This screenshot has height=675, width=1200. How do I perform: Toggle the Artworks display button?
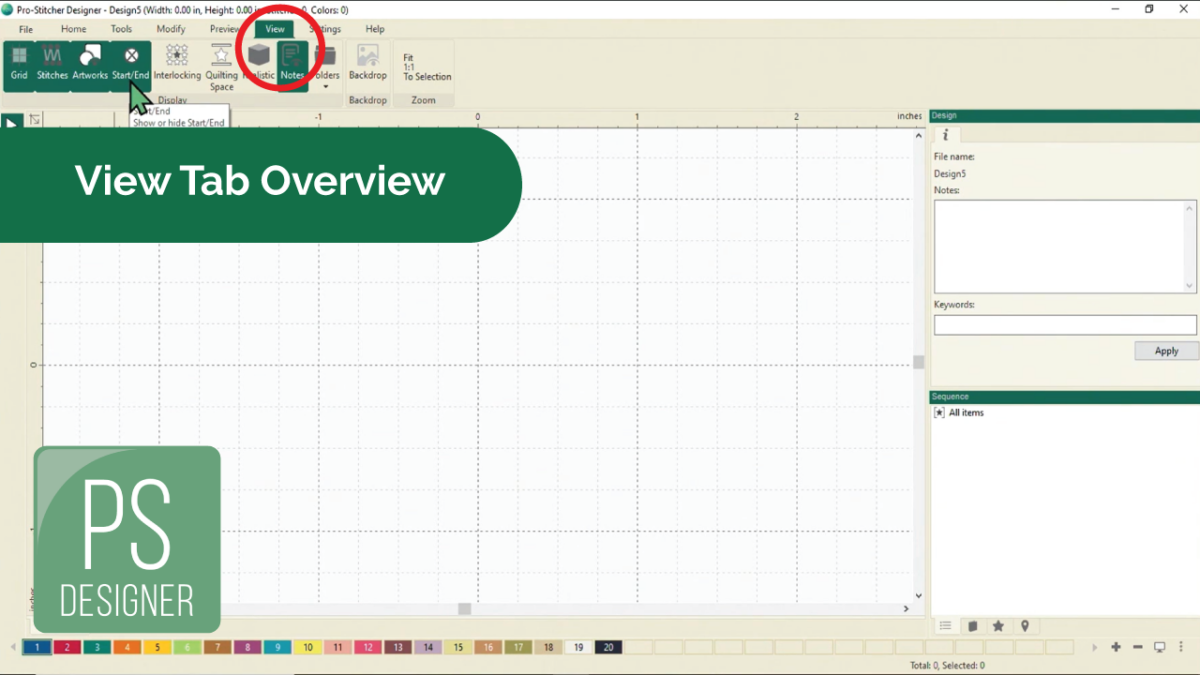click(90, 64)
